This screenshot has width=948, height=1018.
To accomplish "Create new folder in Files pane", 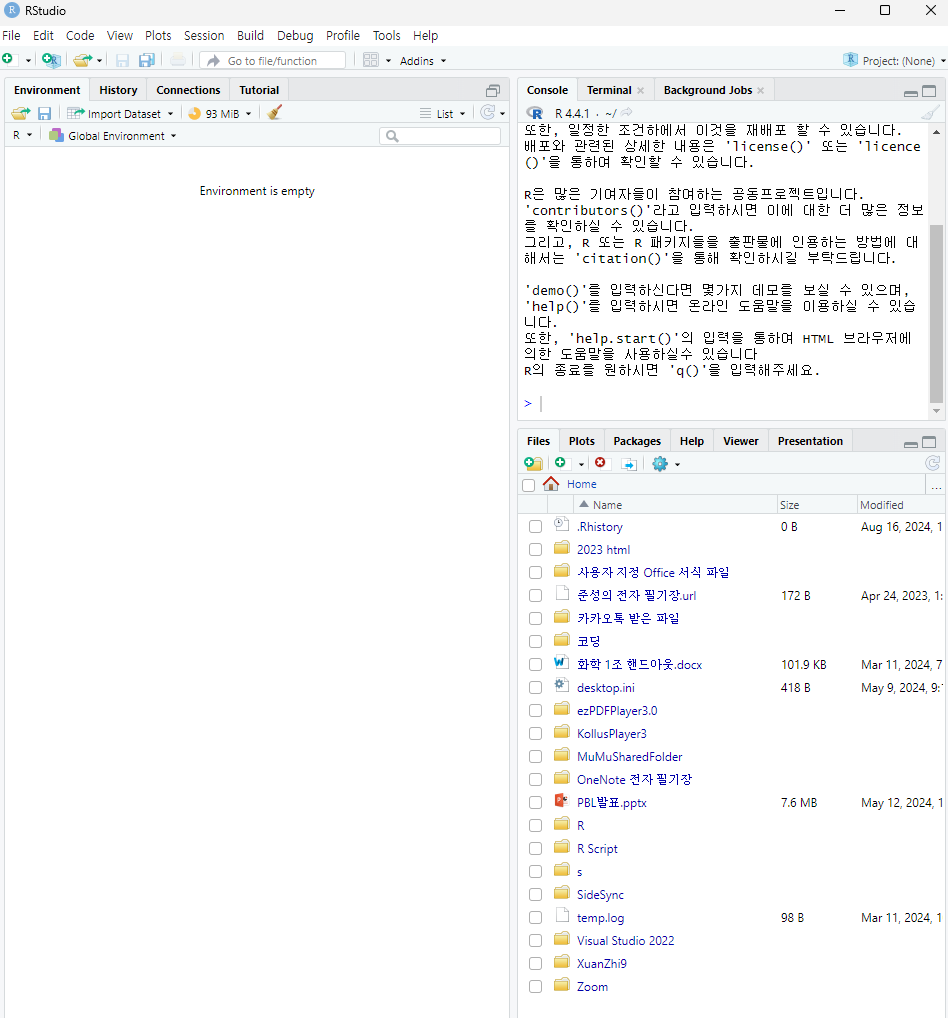I will (533, 464).
